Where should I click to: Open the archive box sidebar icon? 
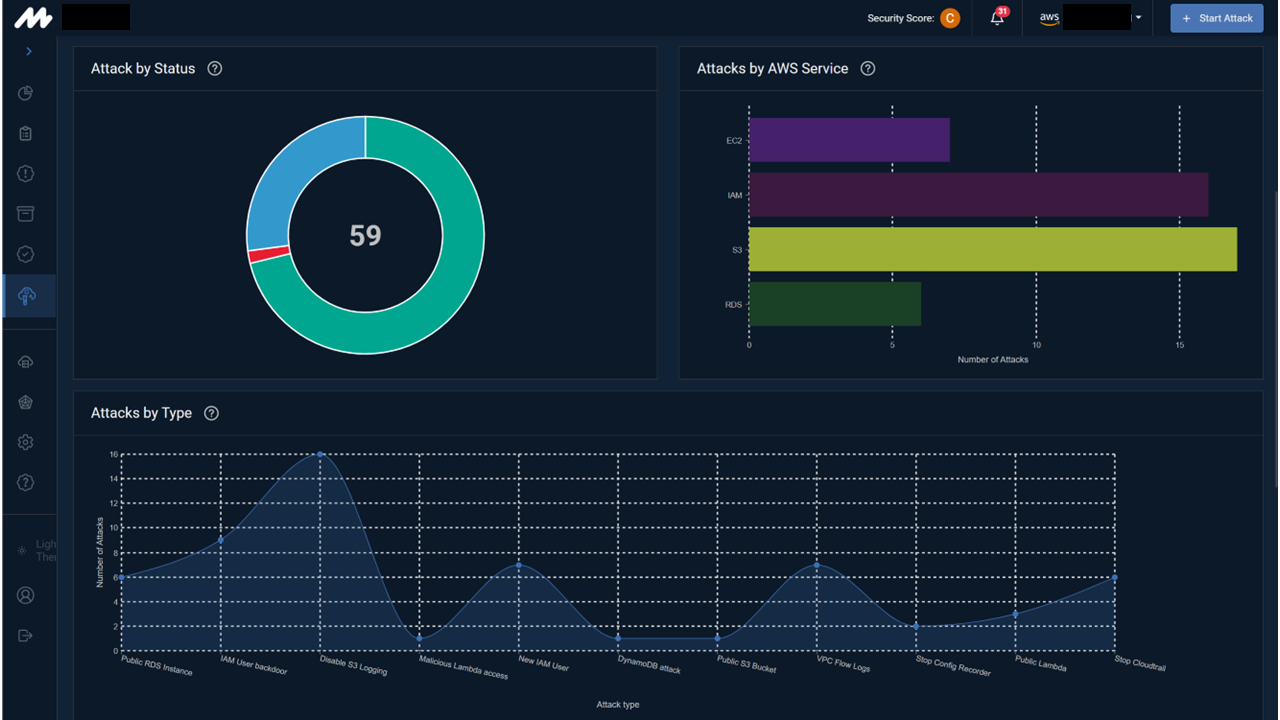(x=26, y=214)
